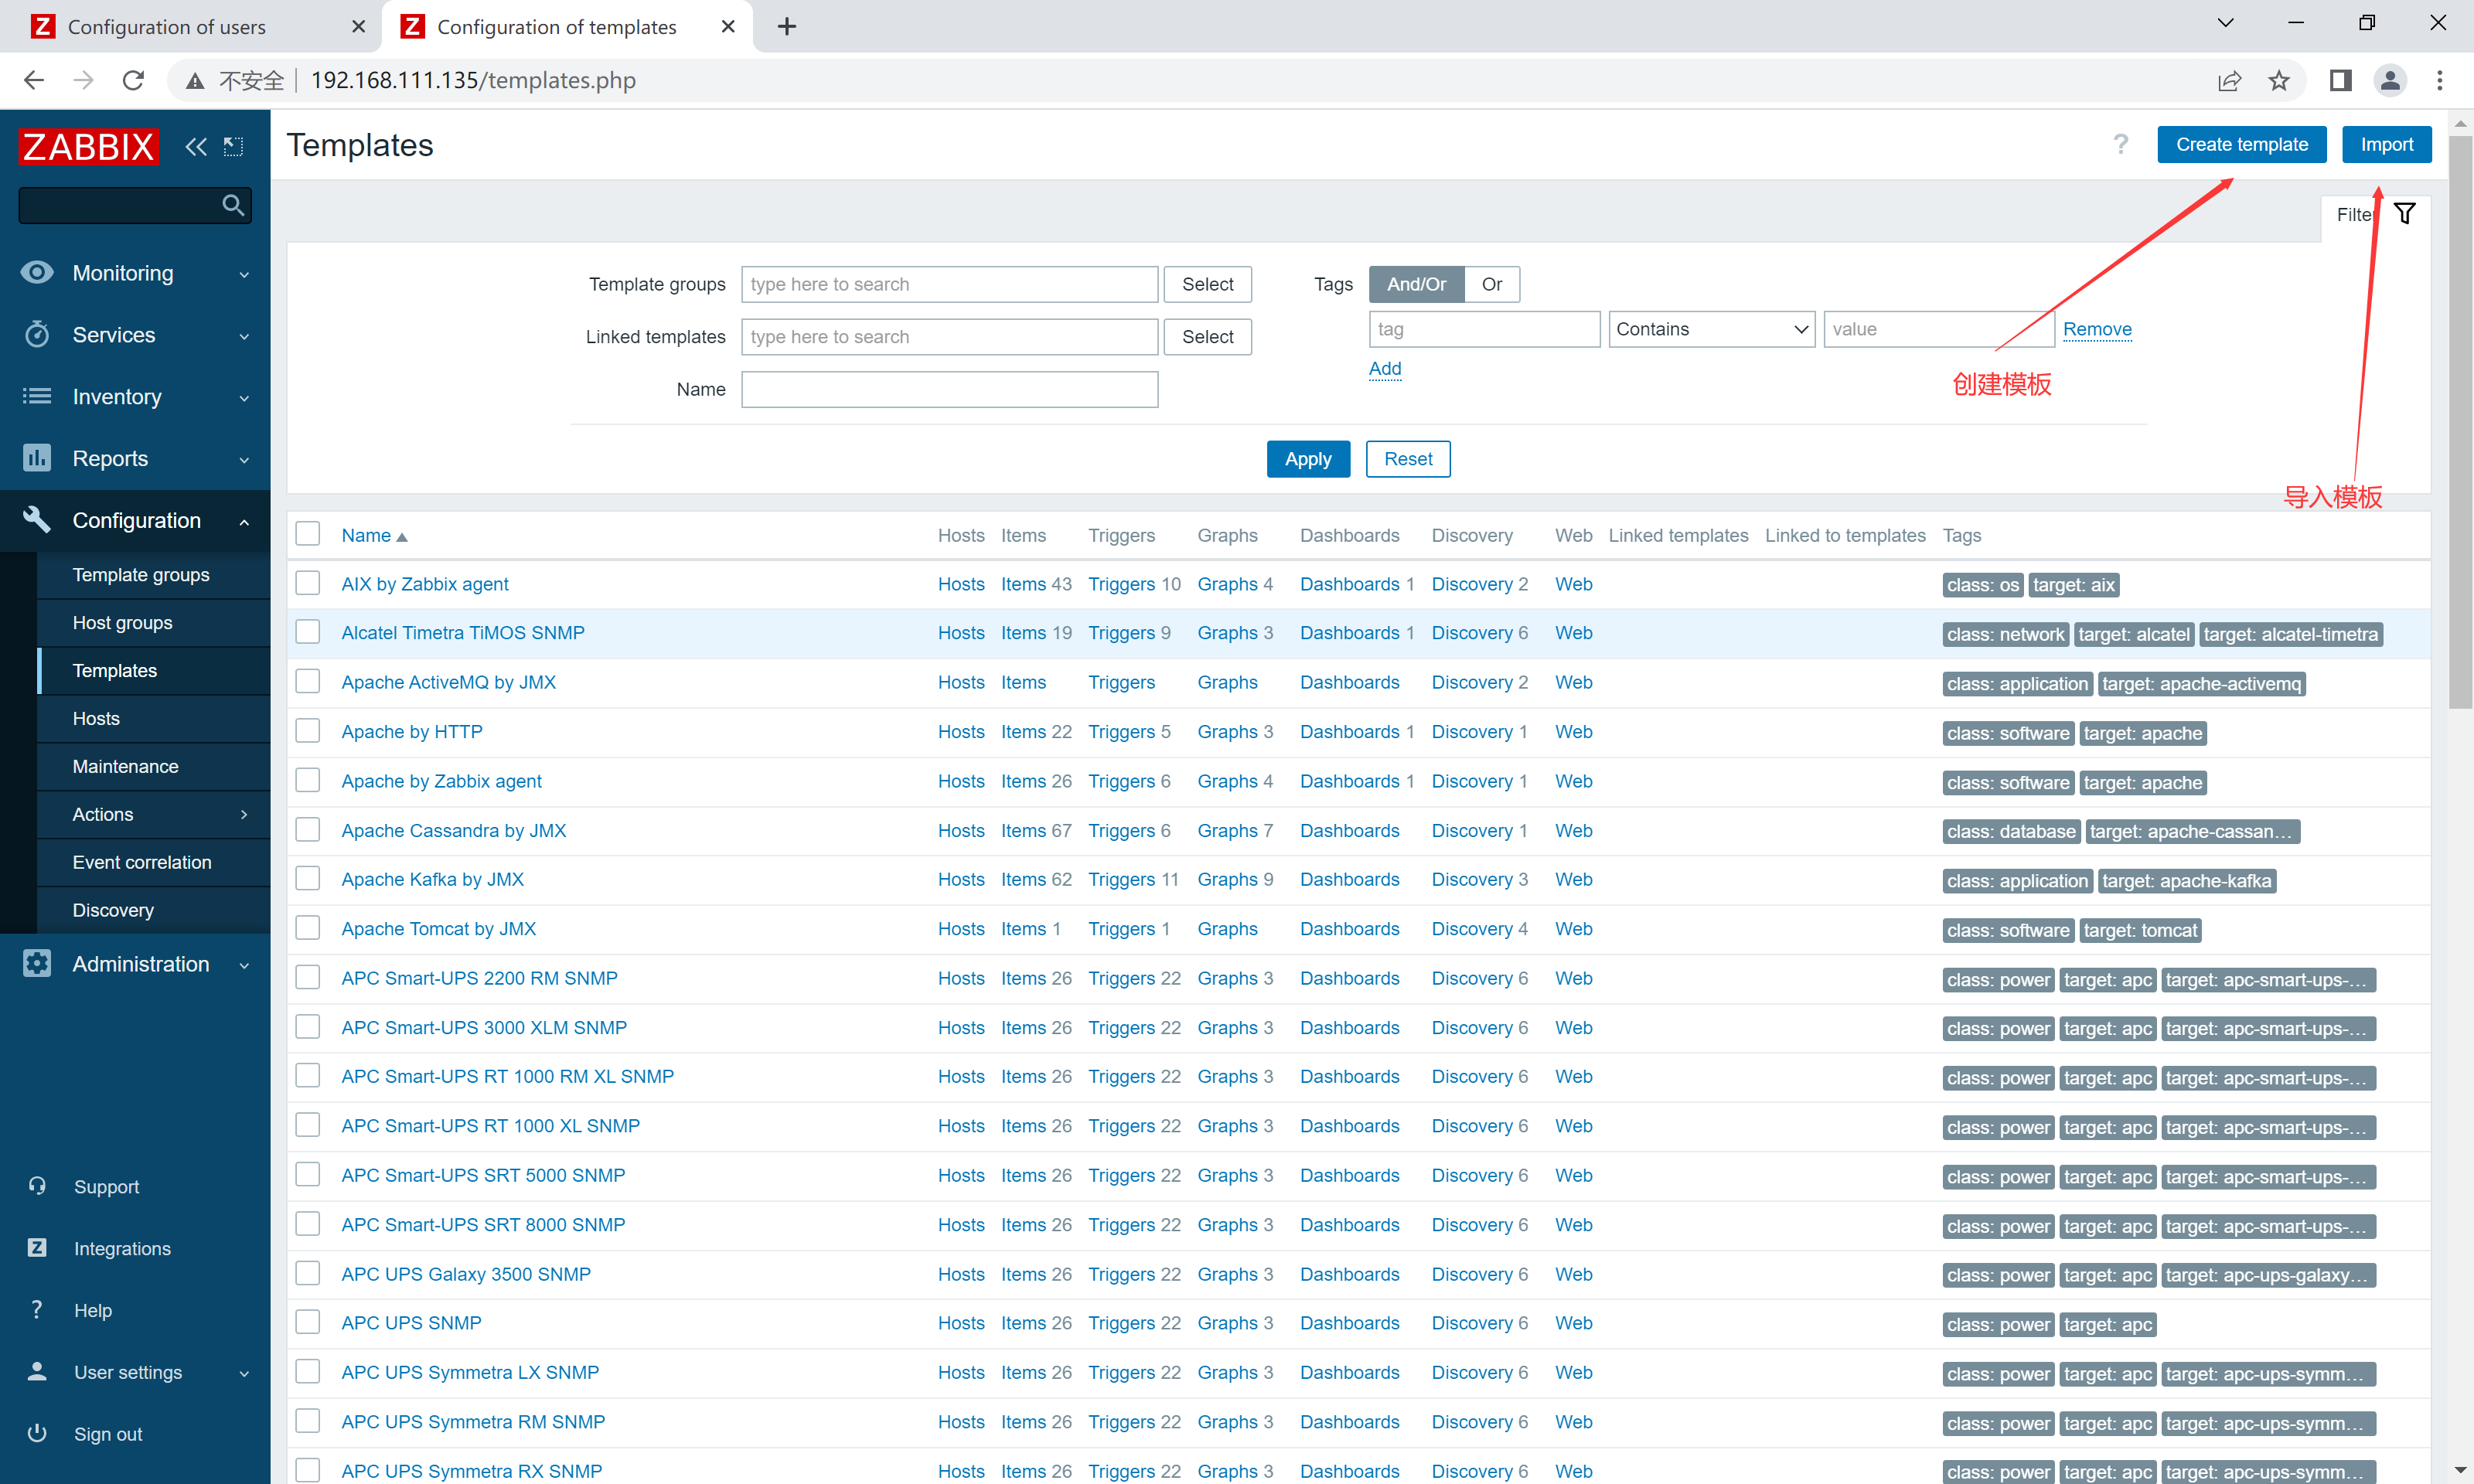Image resolution: width=2474 pixels, height=1484 pixels.
Task: Open the browser side panel icon
Action: point(2340,80)
